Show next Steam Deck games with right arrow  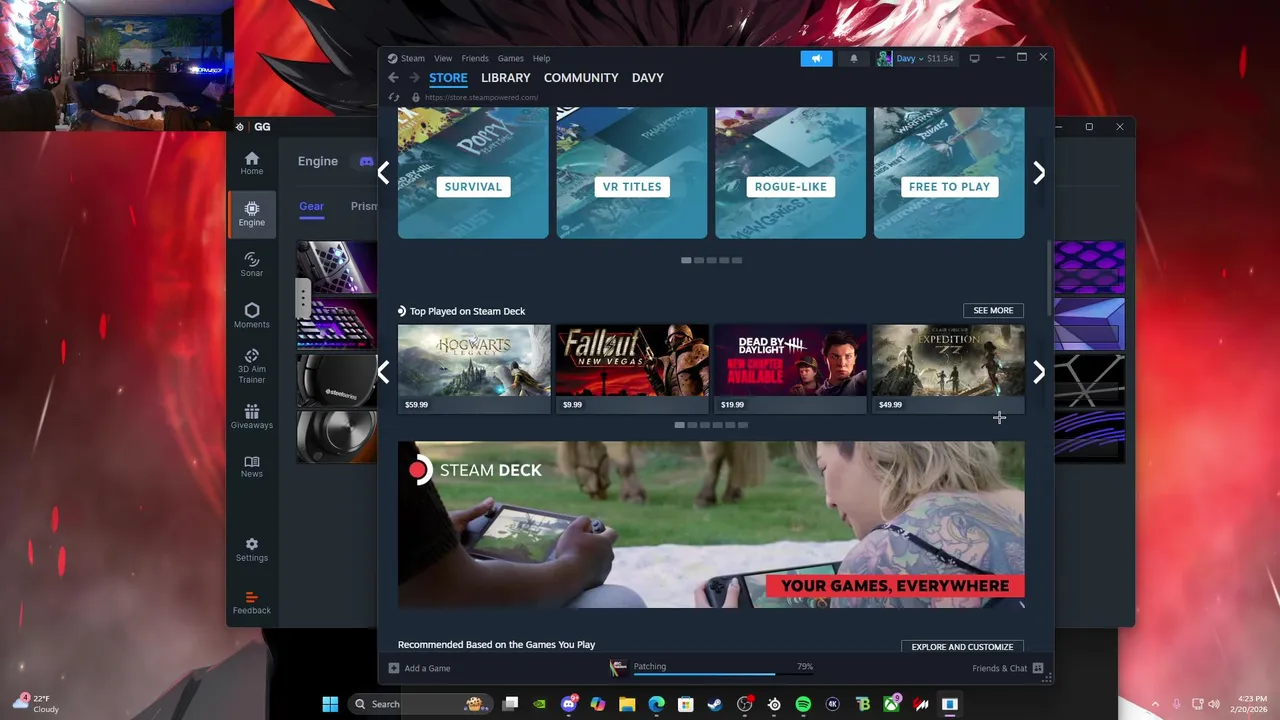coord(1039,373)
